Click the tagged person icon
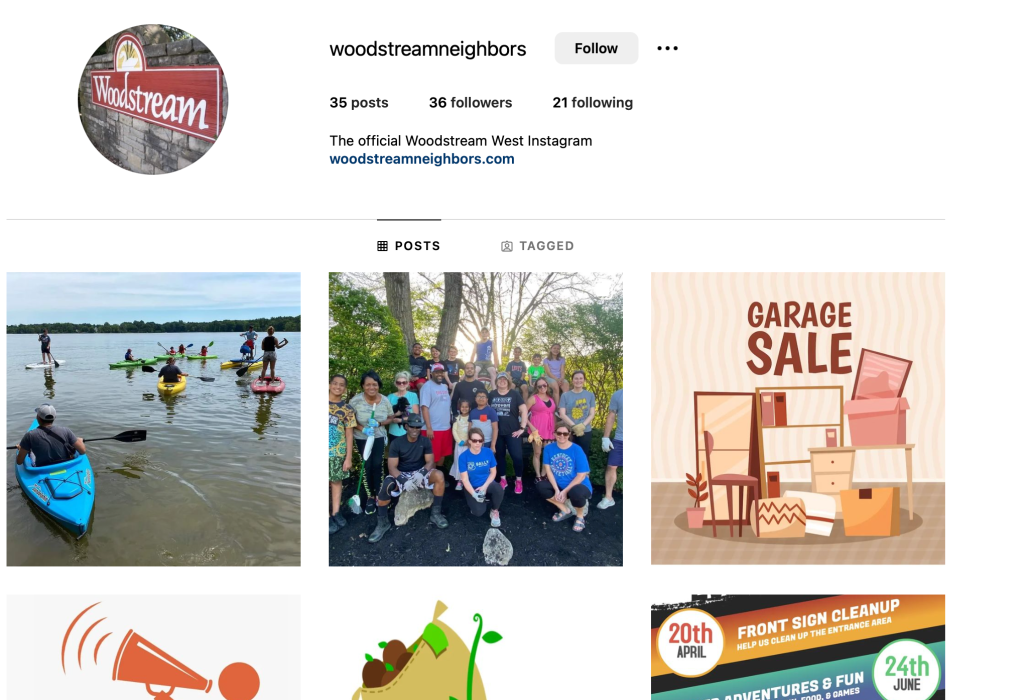Screen dimensions: 1023x700 (x=506, y=246)
